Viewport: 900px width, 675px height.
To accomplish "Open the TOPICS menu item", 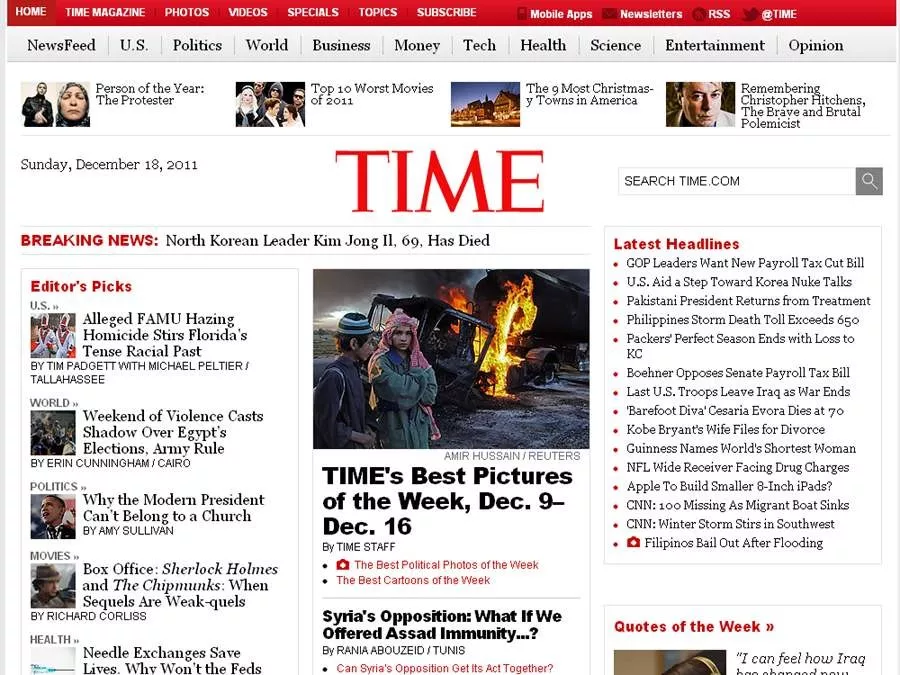I will (378, 12).
